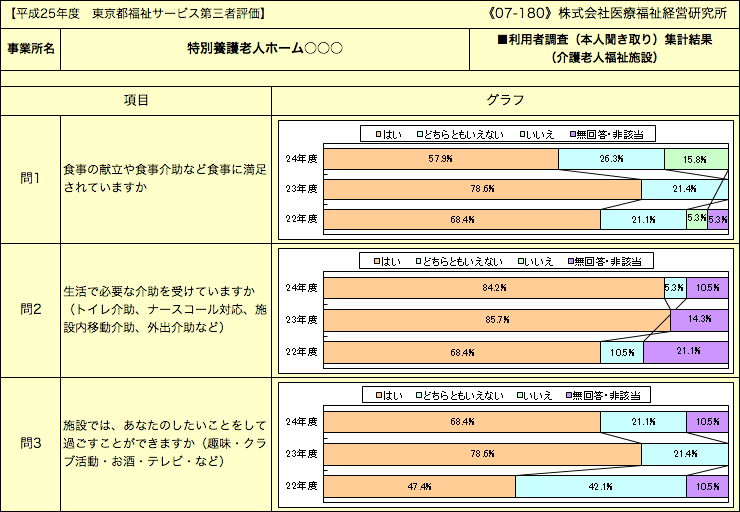Click the いいえ legend swatch in 問3 chart
This screenshot has height=512, width=740.
521,395
